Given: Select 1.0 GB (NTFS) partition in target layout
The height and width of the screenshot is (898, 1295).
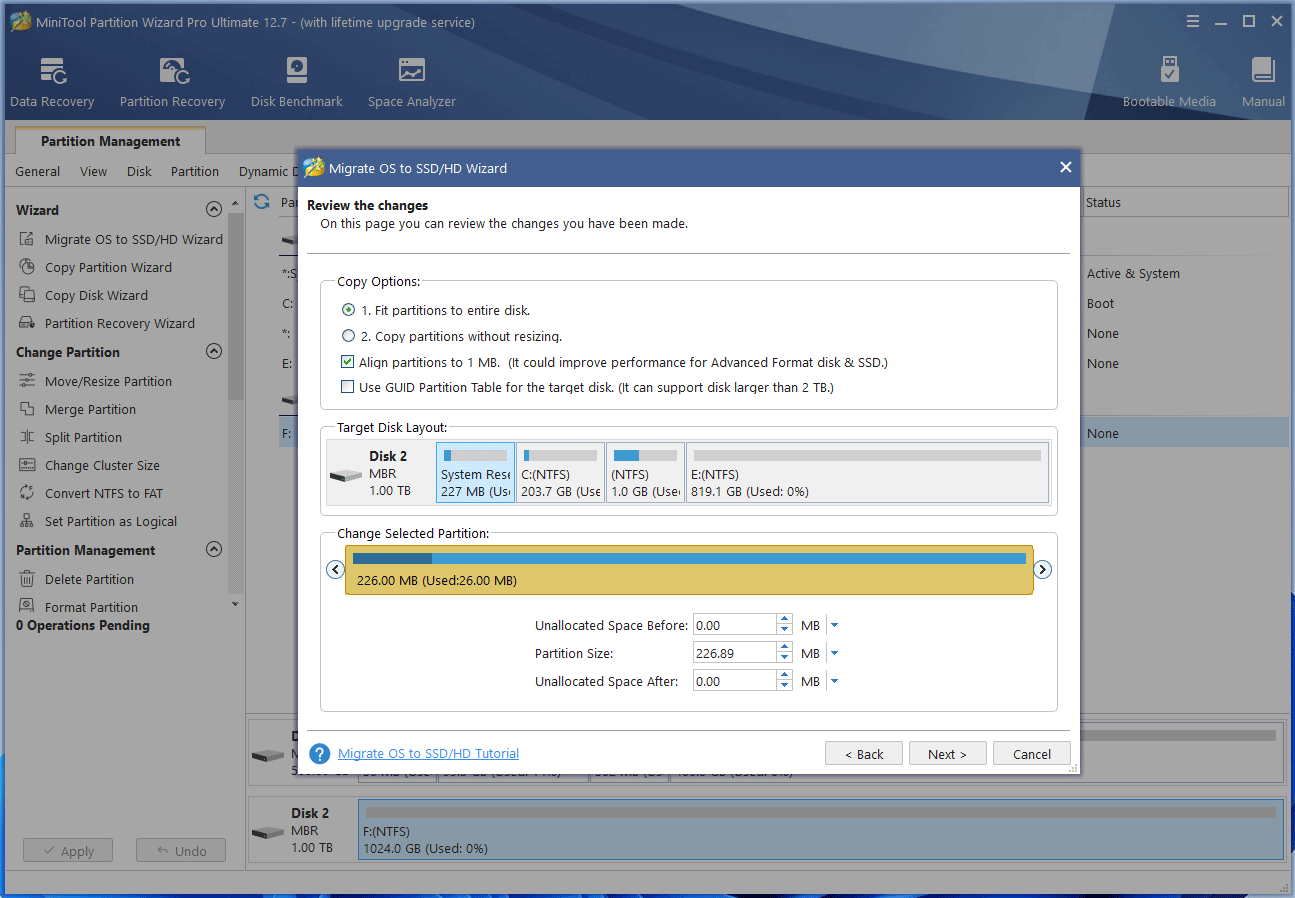Looking at the screenshot, I should click(x=645, y=473).
